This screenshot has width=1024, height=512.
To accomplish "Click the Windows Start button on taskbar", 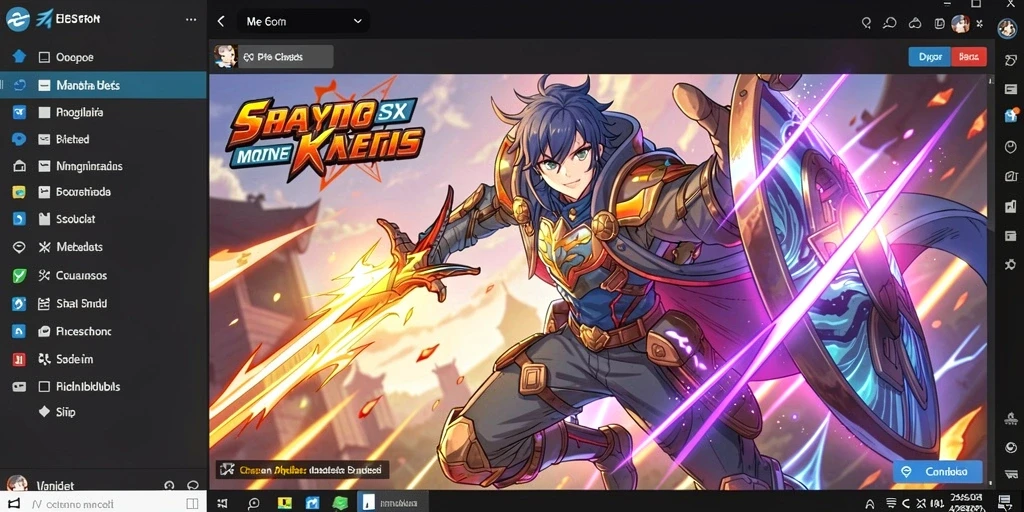I will [222, 503].
